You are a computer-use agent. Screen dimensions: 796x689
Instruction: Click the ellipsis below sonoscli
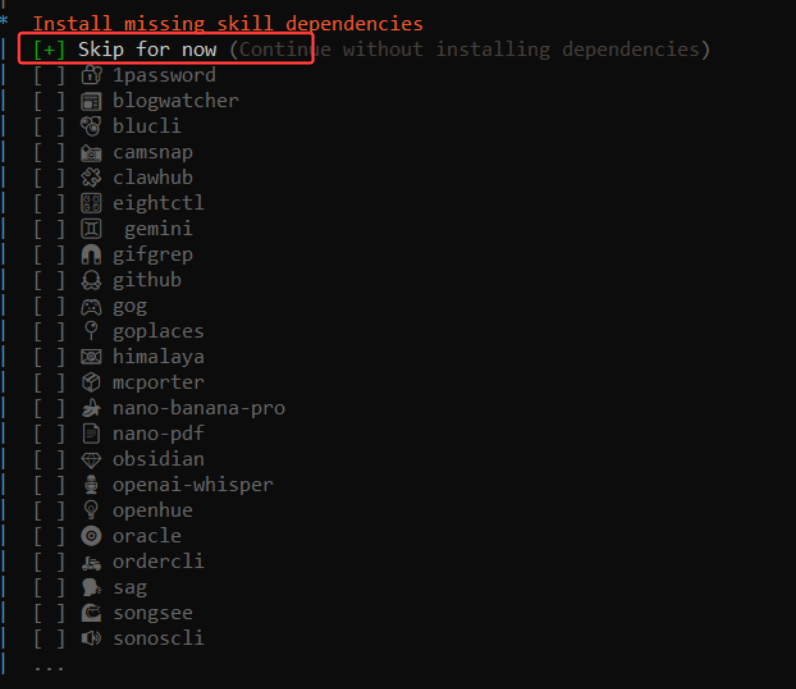(x=49, y=665)
